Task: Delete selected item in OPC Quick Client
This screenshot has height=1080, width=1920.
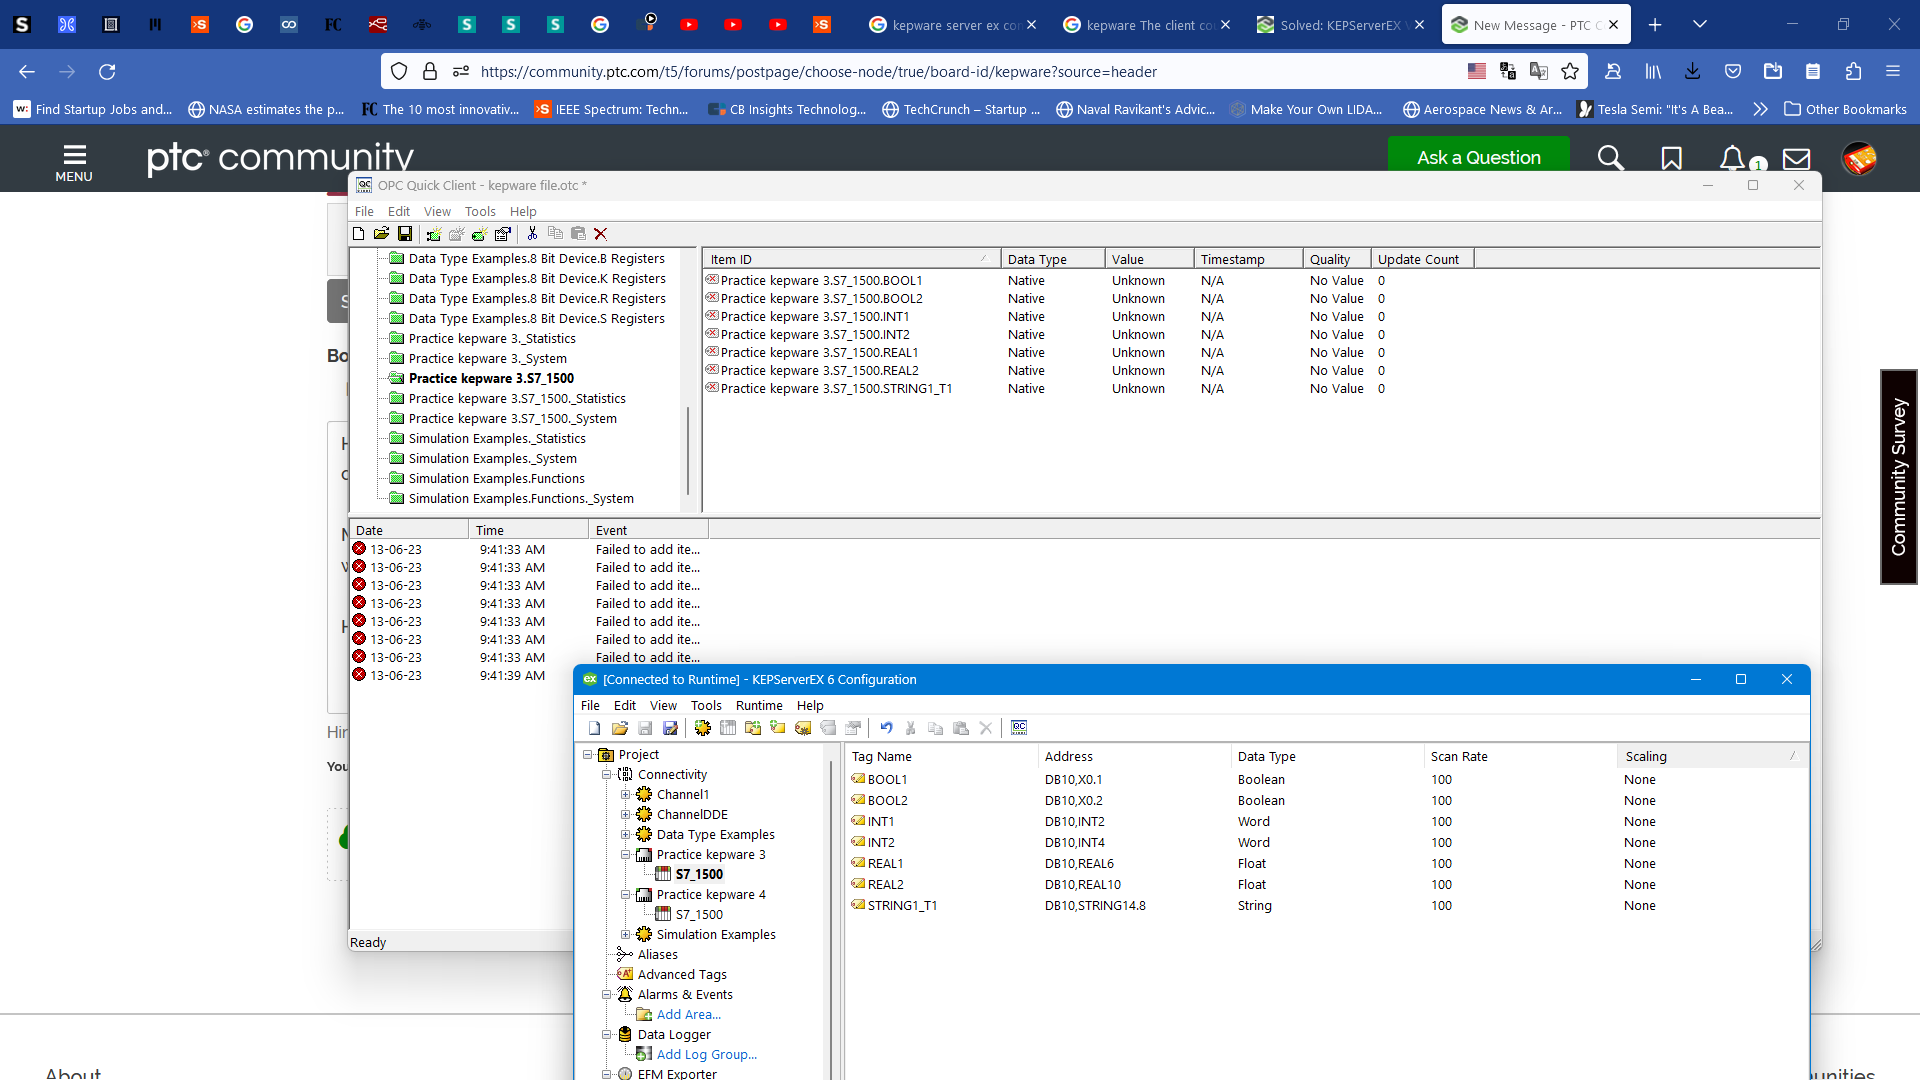Action: pyautogui.click(x=600, y=233)
